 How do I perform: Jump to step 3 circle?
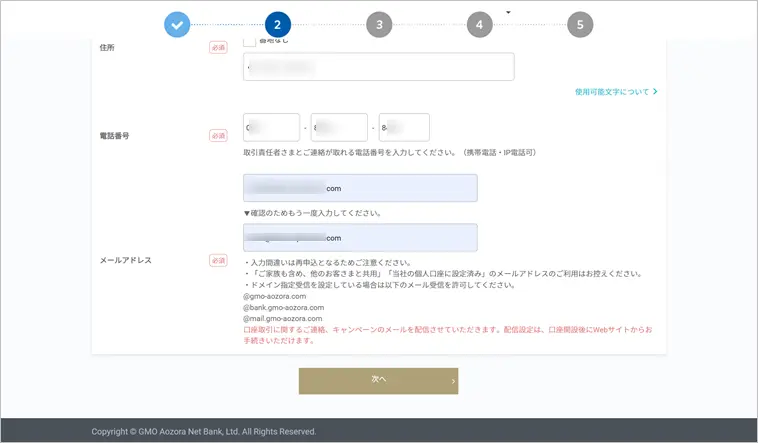click(x=379, y=25)
